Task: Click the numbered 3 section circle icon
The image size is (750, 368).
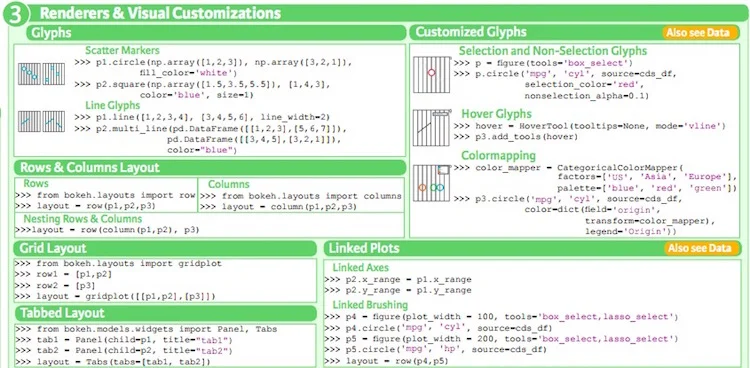Action: [x=15, y=14]
